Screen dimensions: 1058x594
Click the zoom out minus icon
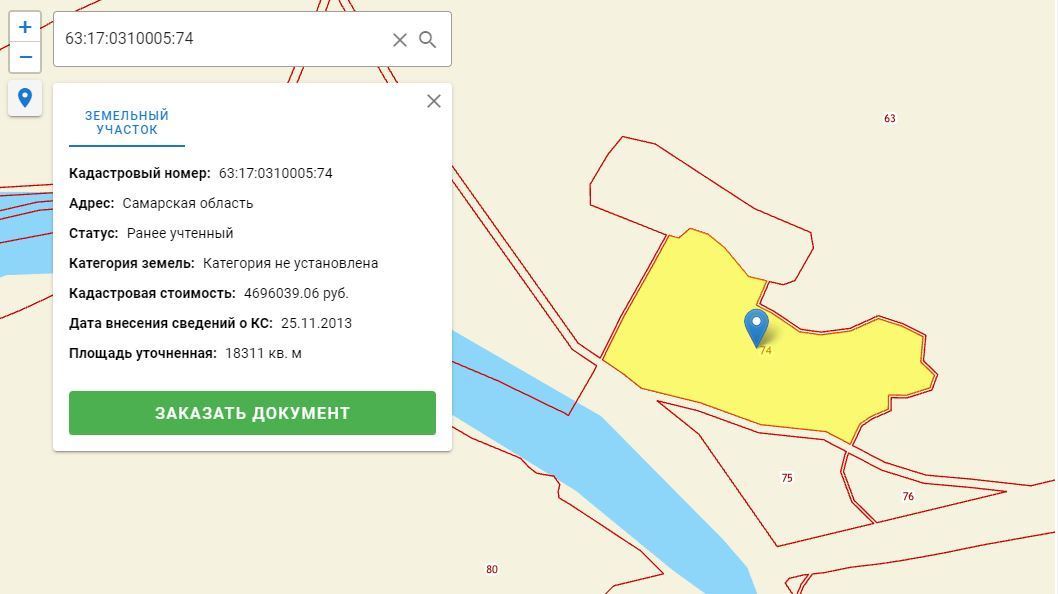pyautogui.click(x=25, y=57)
